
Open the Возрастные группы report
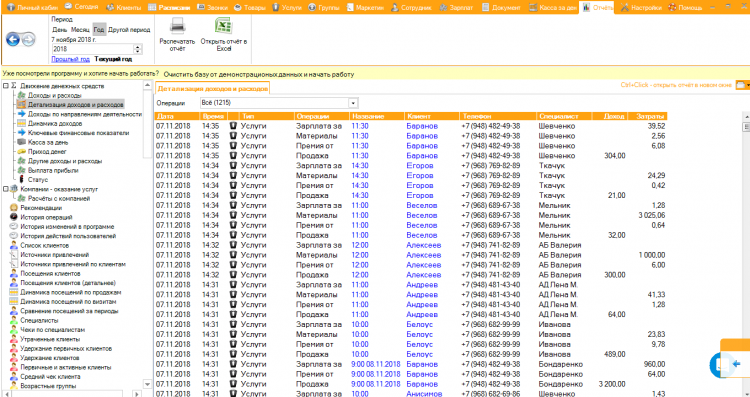click(48, 386)
